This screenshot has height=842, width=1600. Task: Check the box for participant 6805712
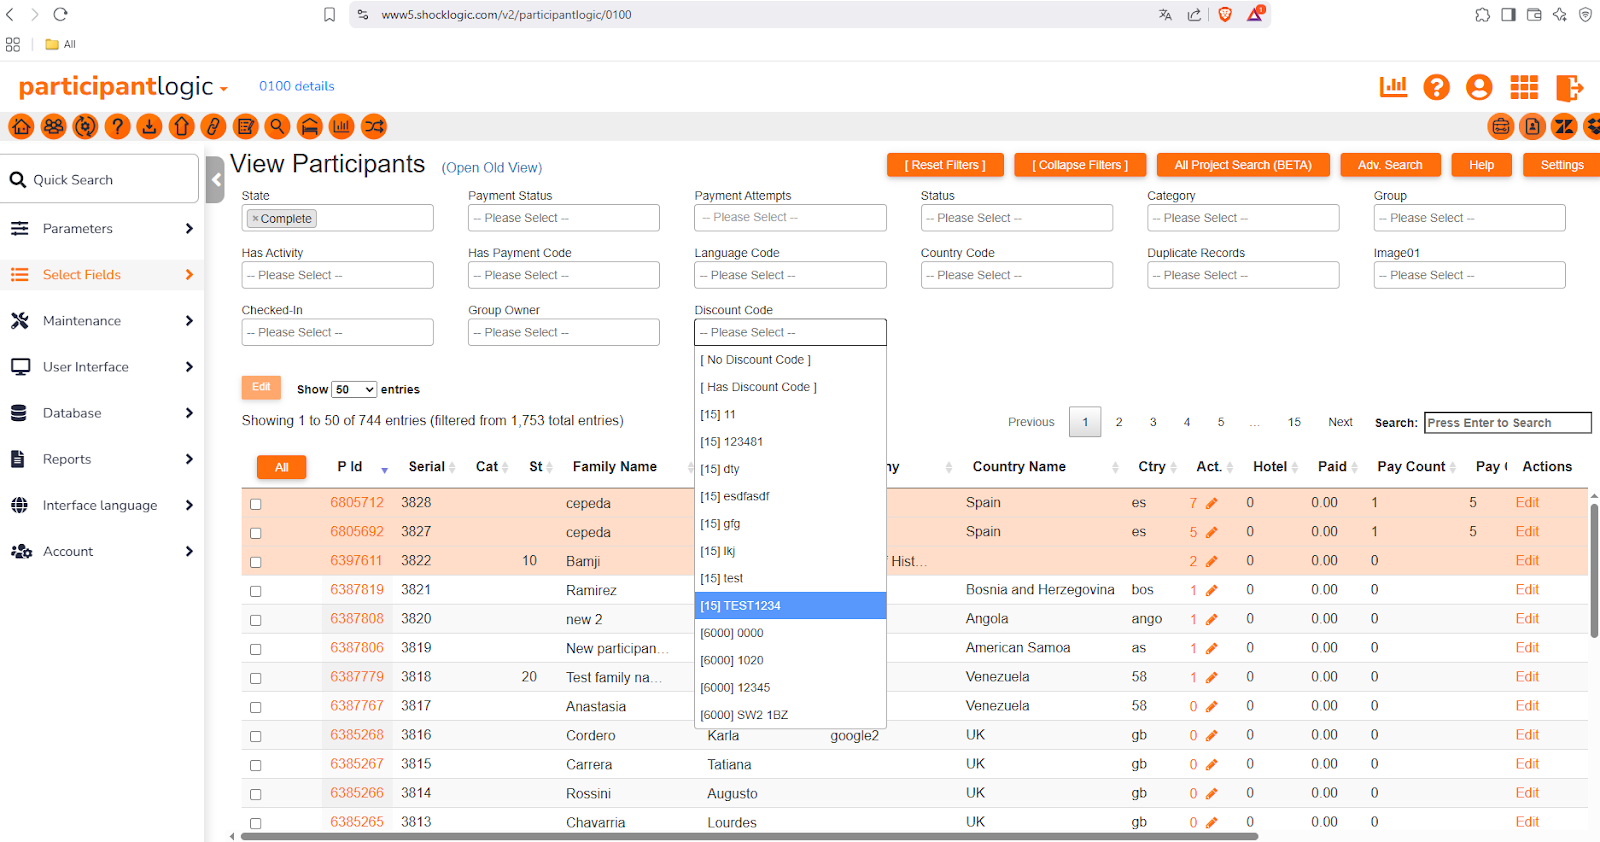pyautogui.click(x=256, y=504)
